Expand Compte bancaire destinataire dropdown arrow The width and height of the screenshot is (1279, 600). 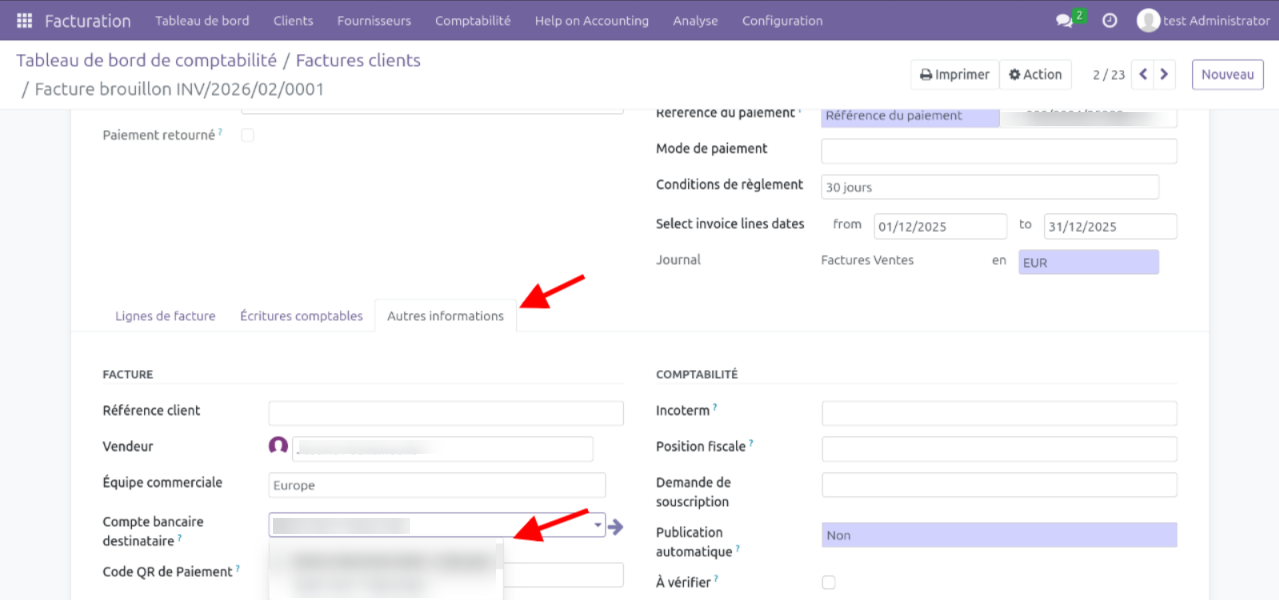[598, 525]
